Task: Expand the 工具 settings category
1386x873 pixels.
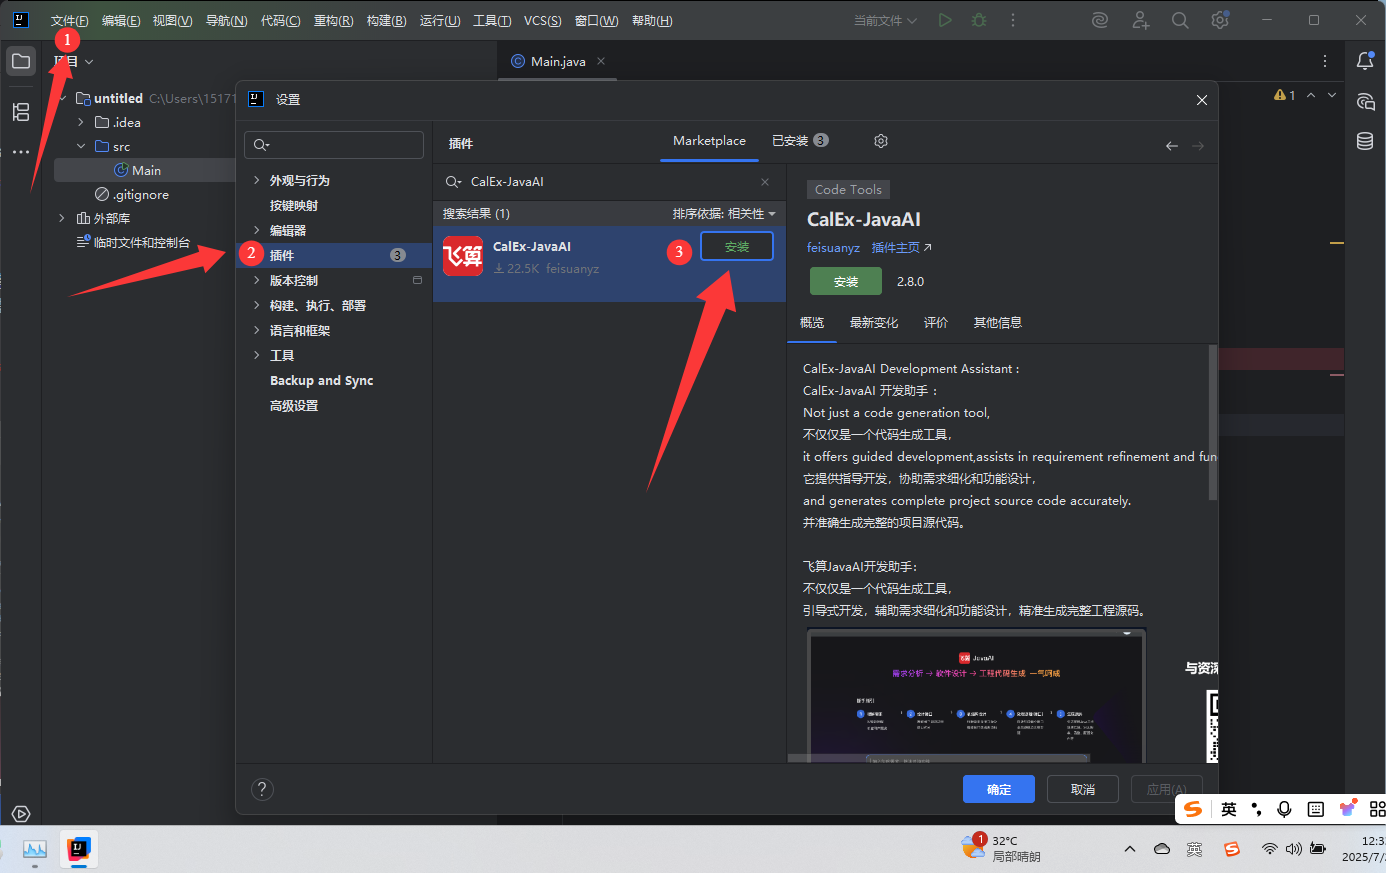Action: tap(257, 355)
